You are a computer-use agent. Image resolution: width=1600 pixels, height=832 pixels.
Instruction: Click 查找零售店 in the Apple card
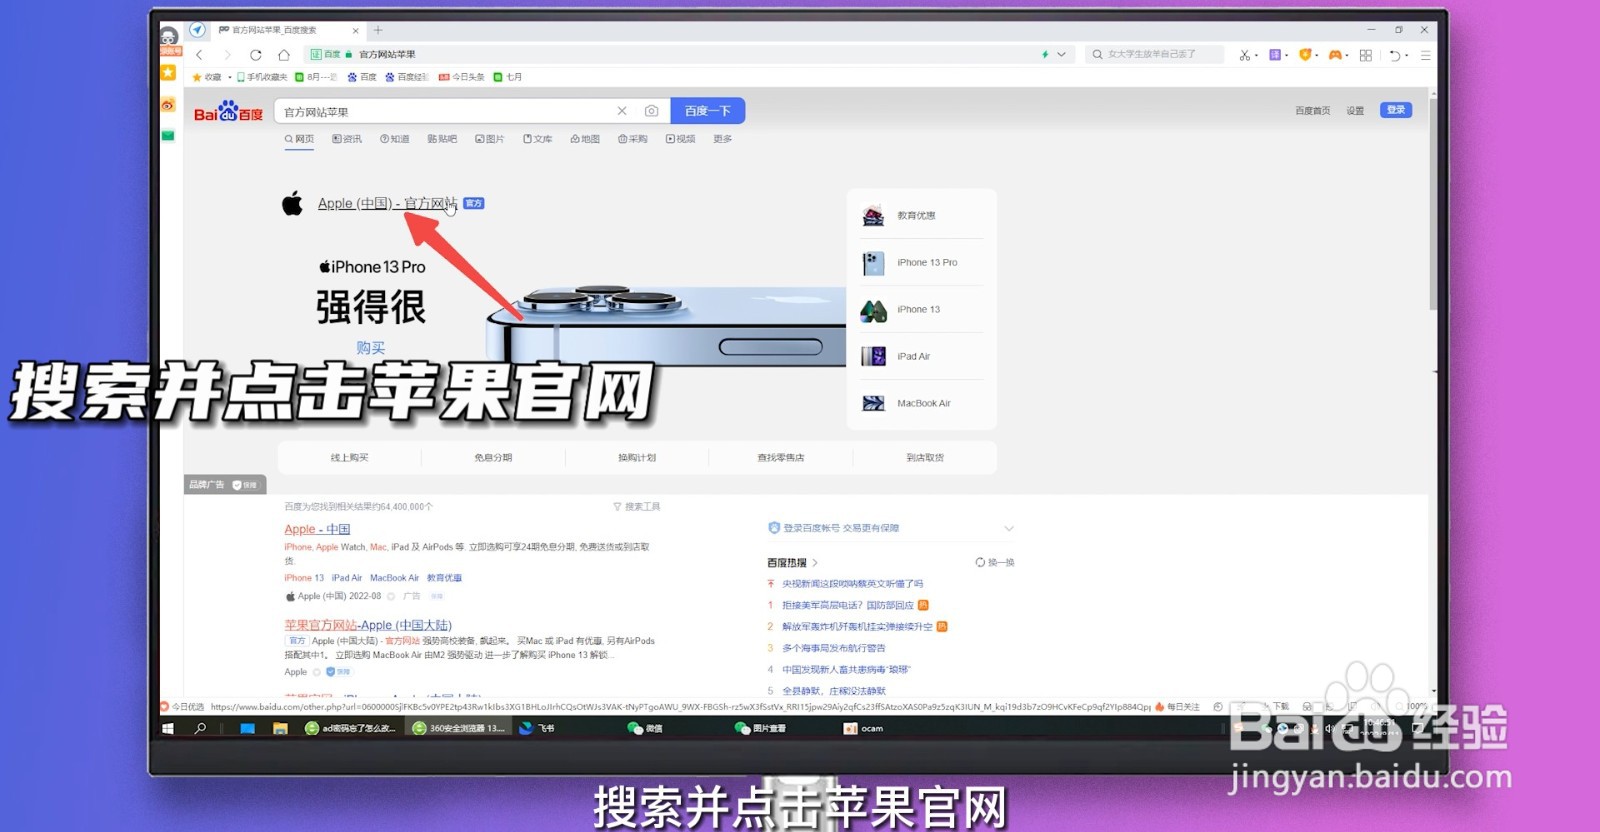pos(781,458)
